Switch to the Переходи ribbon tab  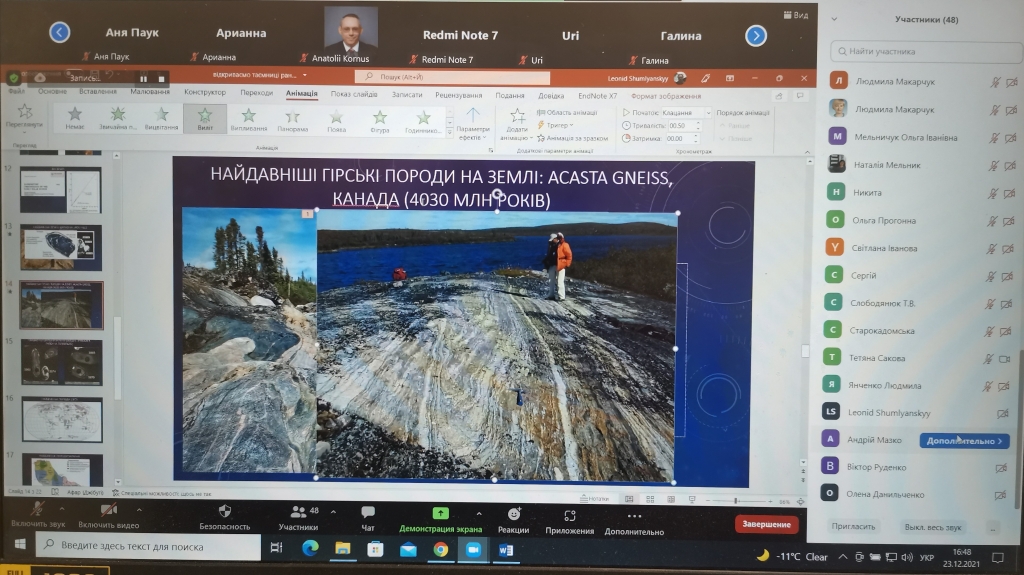coord(256,93)
